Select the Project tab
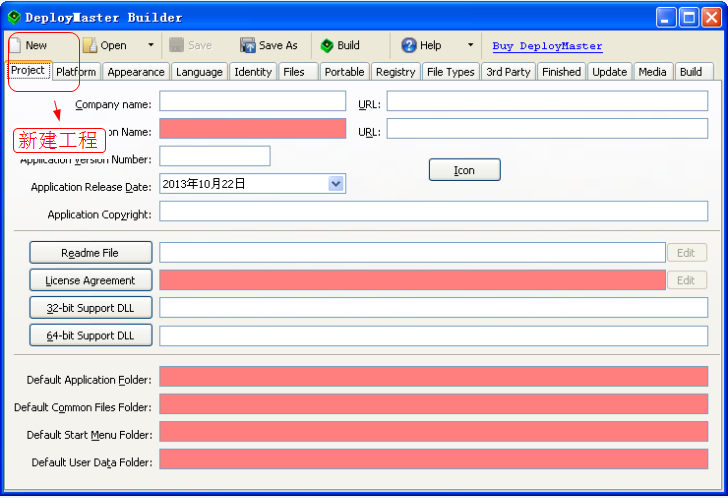Screen dimensions: 728x498 tap(28, 70)
